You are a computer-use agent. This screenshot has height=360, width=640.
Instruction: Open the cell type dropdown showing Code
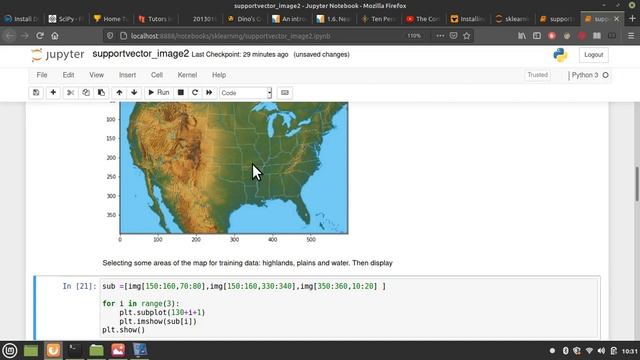pyautogui.click(x=245, y=93)
